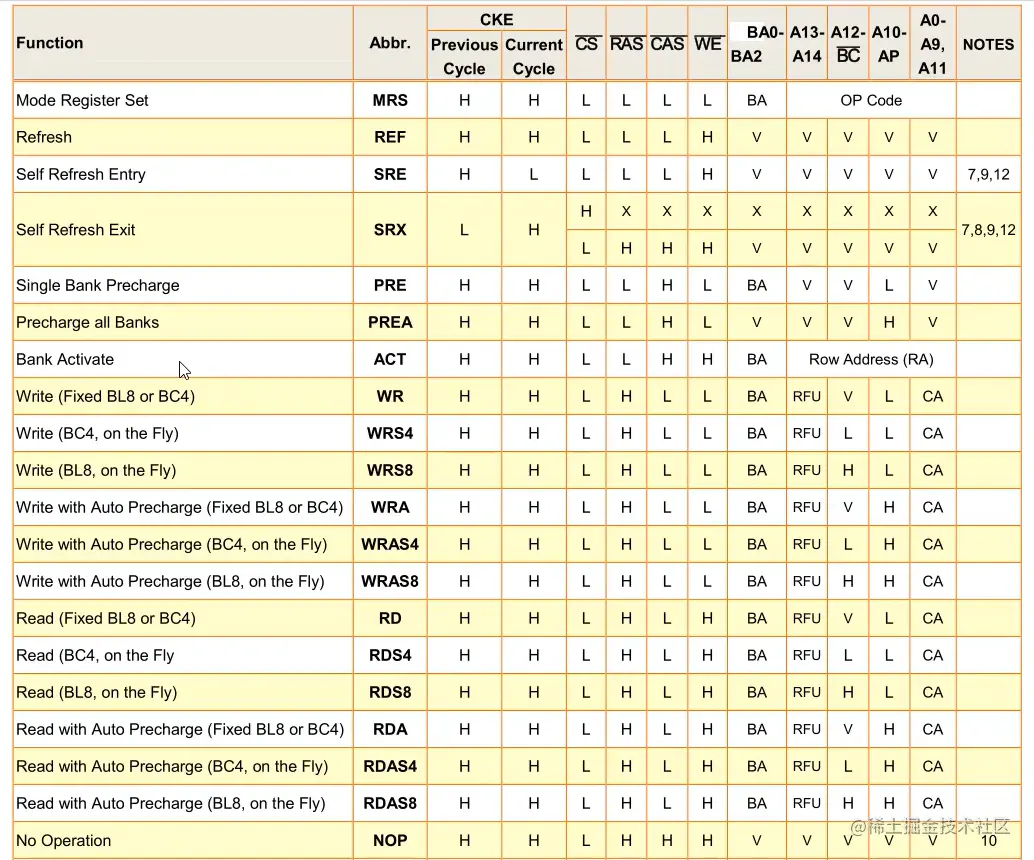
Task: Select the REF abbreviation cell
Action: (x=390, y=137)
